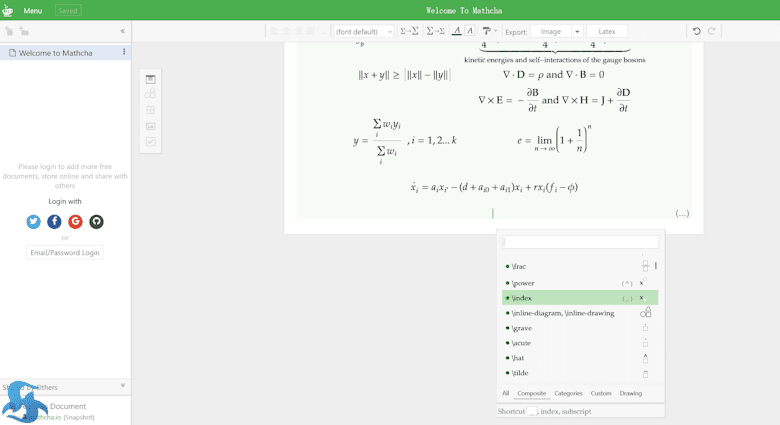
Task: Insert an image from the side palette
Action: 150,126
